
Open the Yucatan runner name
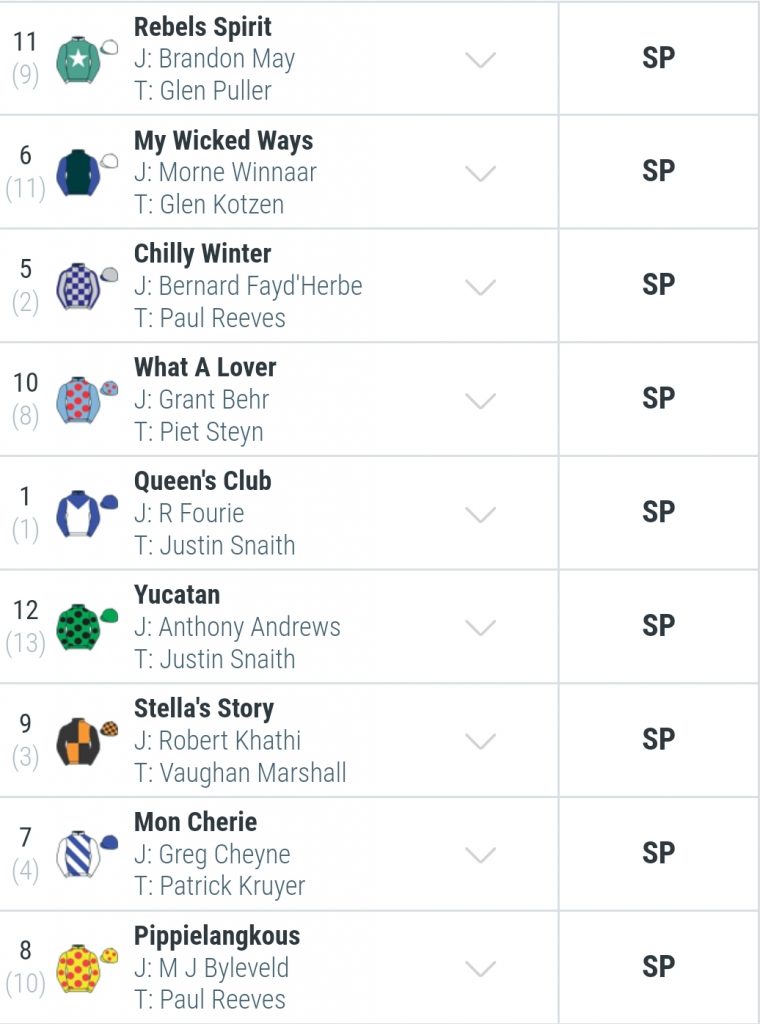177,595
